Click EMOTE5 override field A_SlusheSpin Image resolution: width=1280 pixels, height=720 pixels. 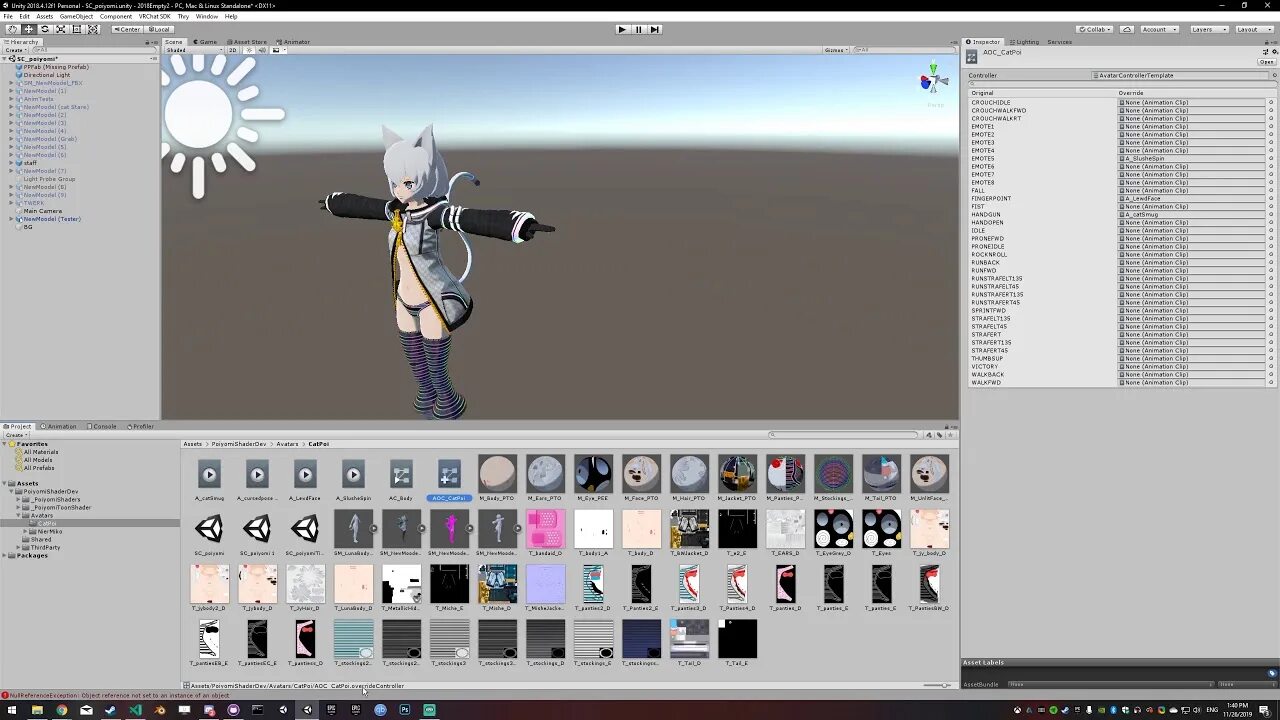pos(1191,158)
